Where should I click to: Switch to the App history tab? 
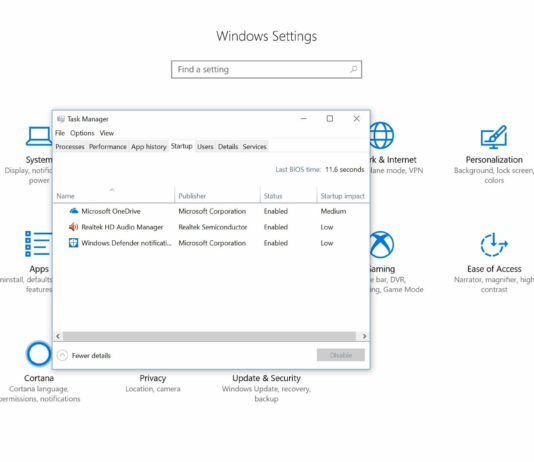[149, 147]
